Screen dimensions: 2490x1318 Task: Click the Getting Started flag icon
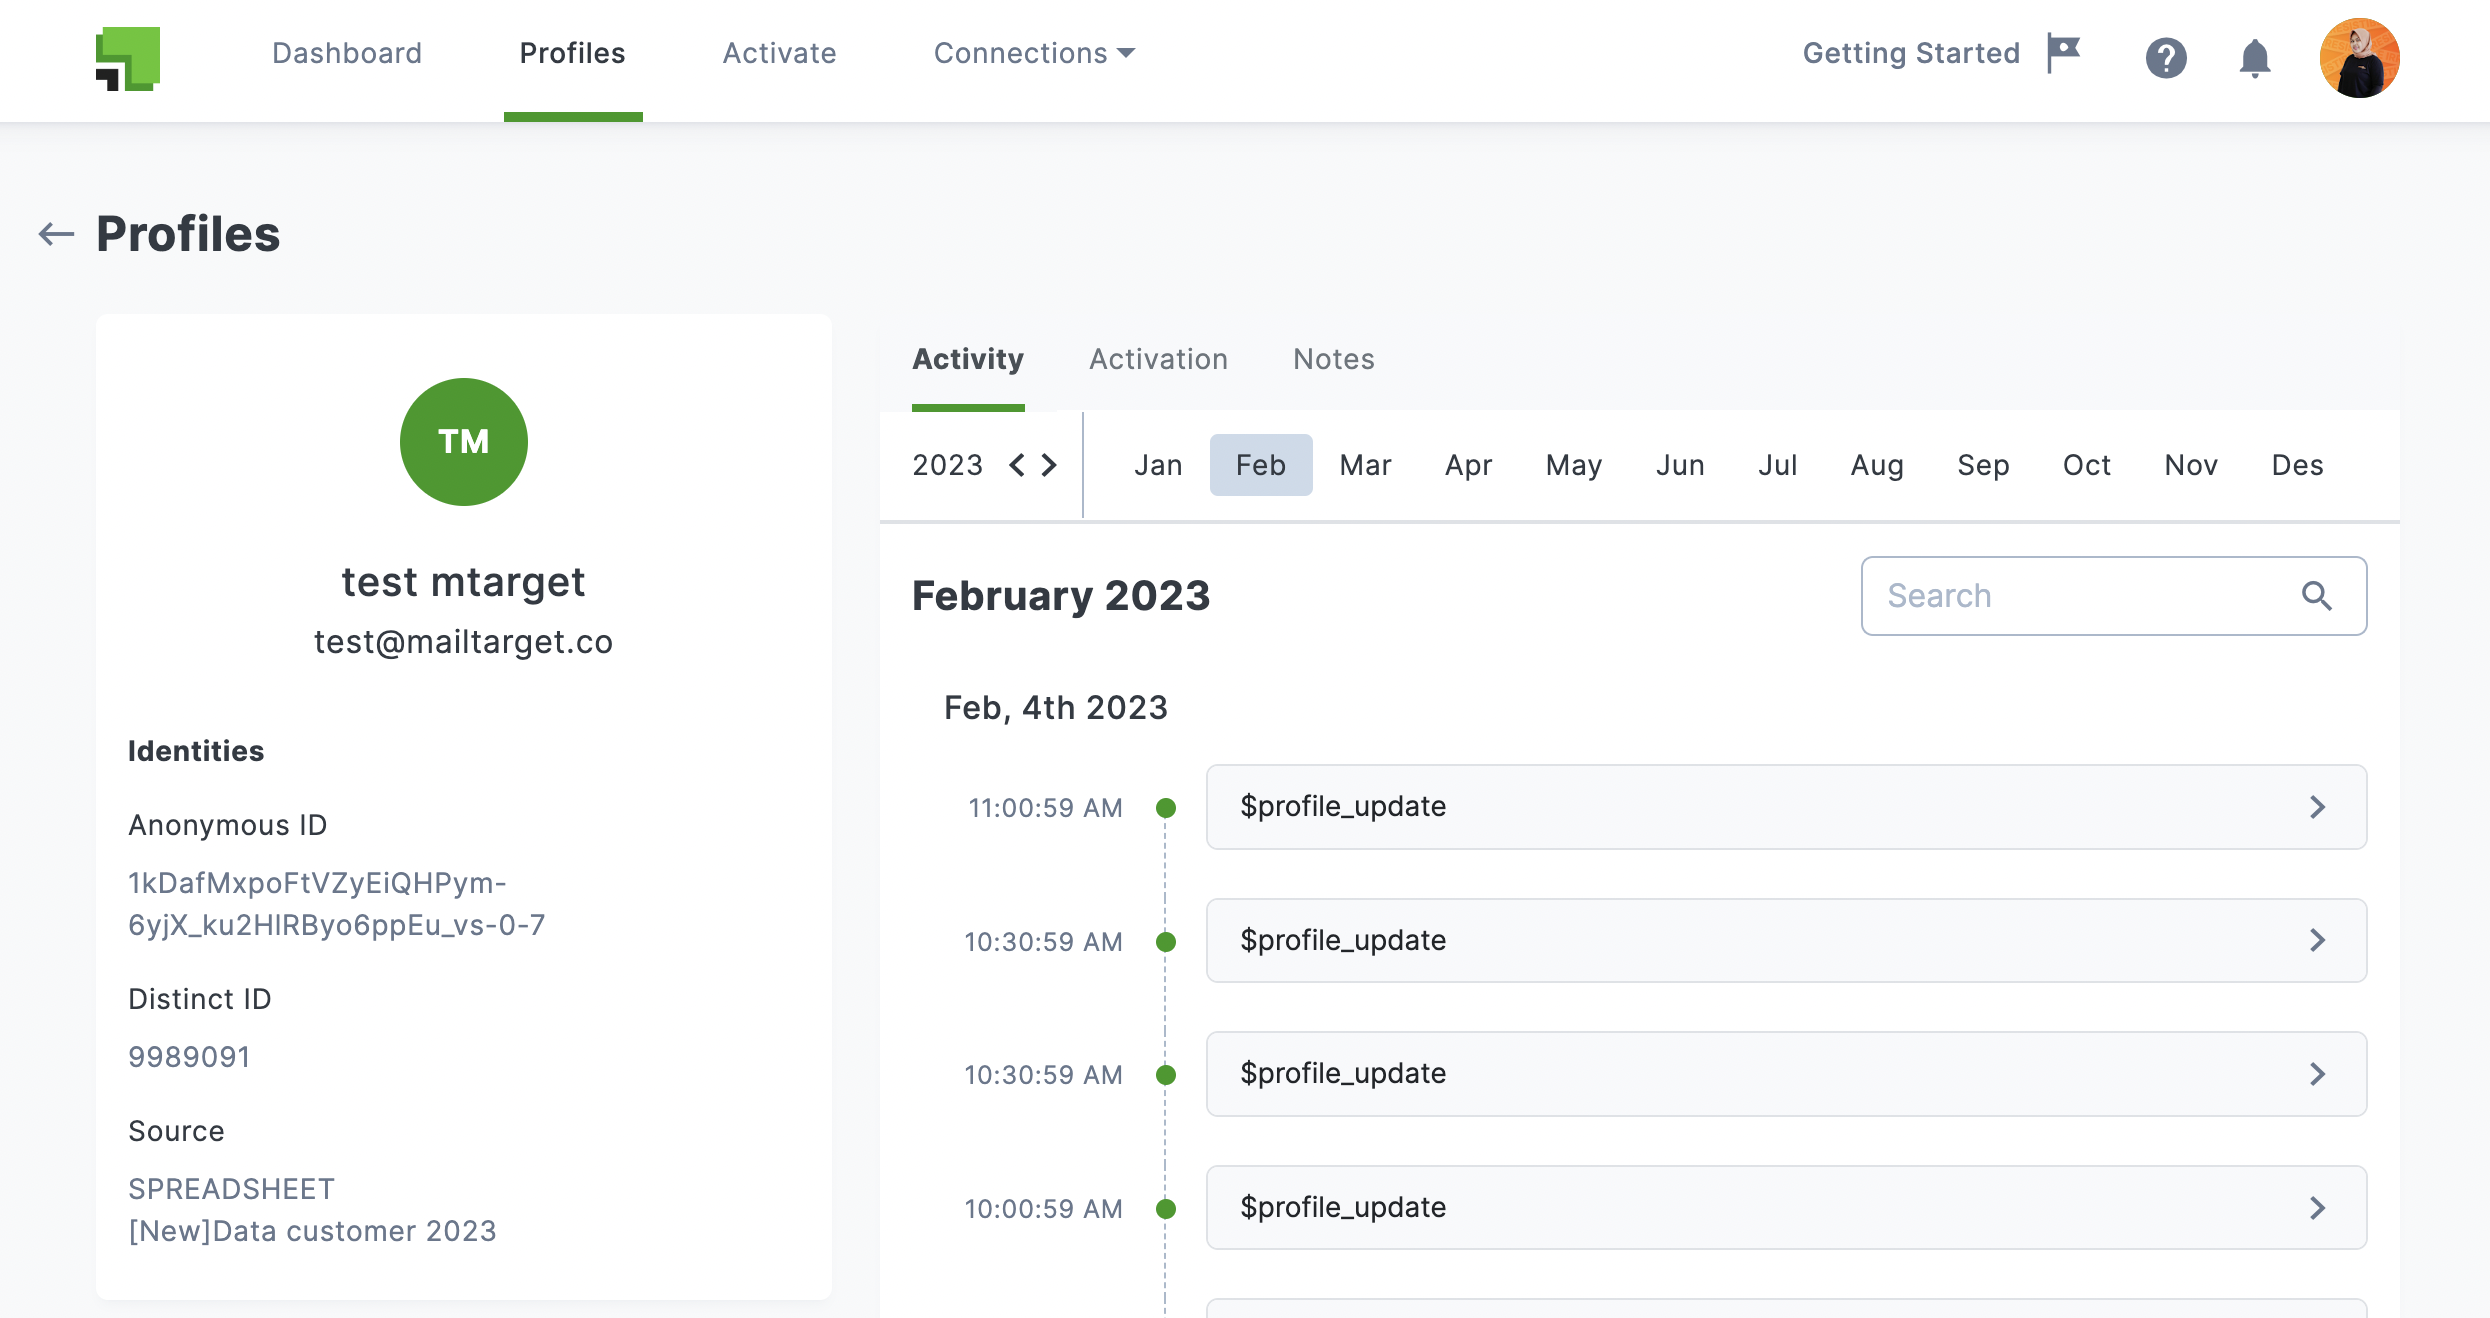coord(2063,52)
